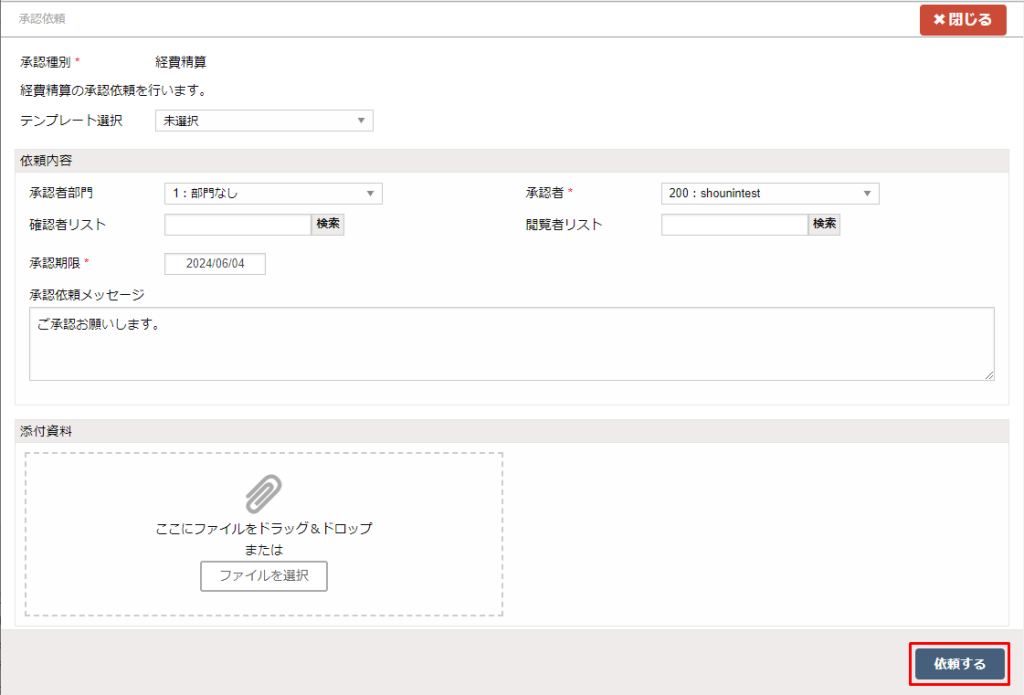
Task: Click the message textarea resize handle
Action: click(989, 376)
